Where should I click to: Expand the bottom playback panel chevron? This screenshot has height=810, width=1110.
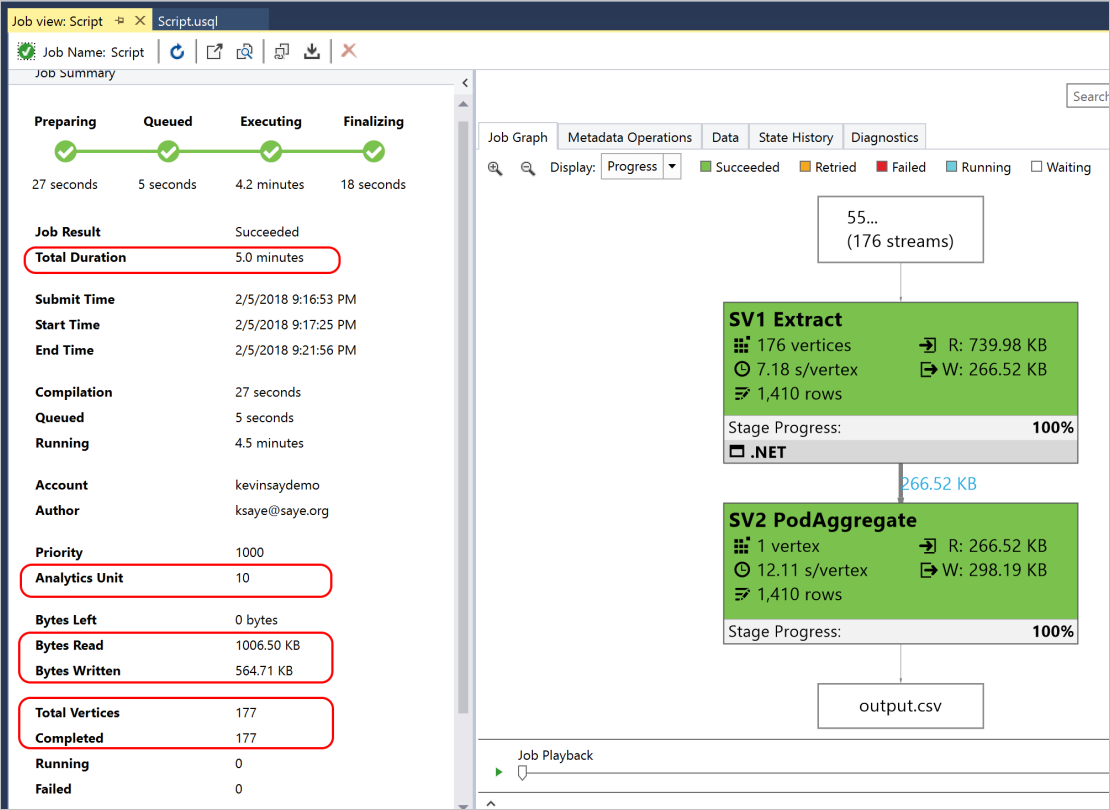click(491, 804)
